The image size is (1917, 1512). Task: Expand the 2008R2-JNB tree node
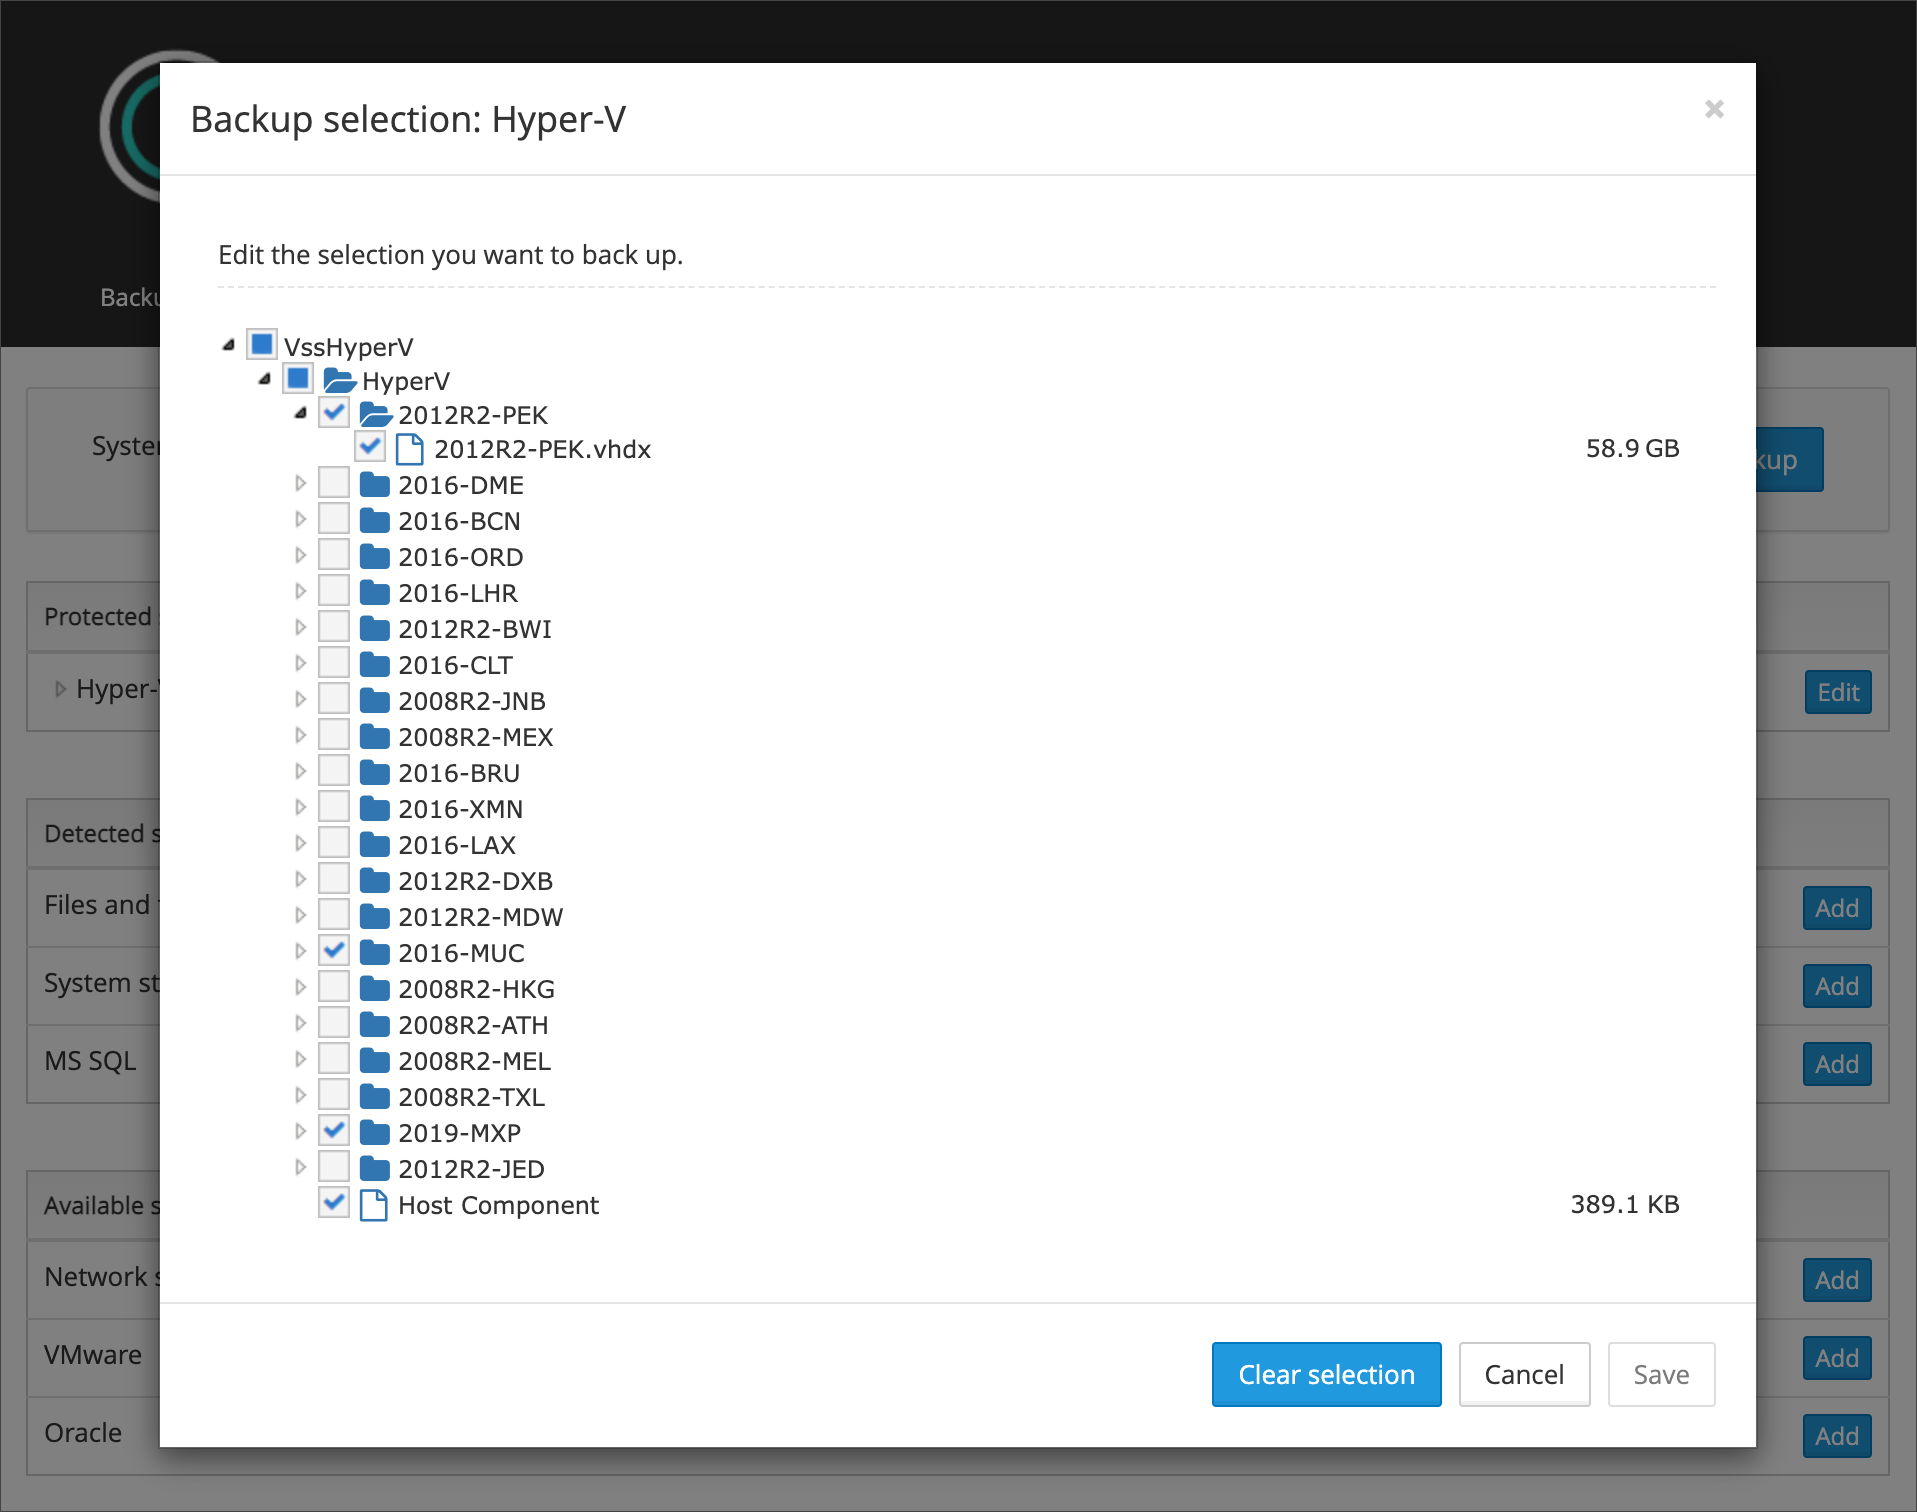coord(300,699)
